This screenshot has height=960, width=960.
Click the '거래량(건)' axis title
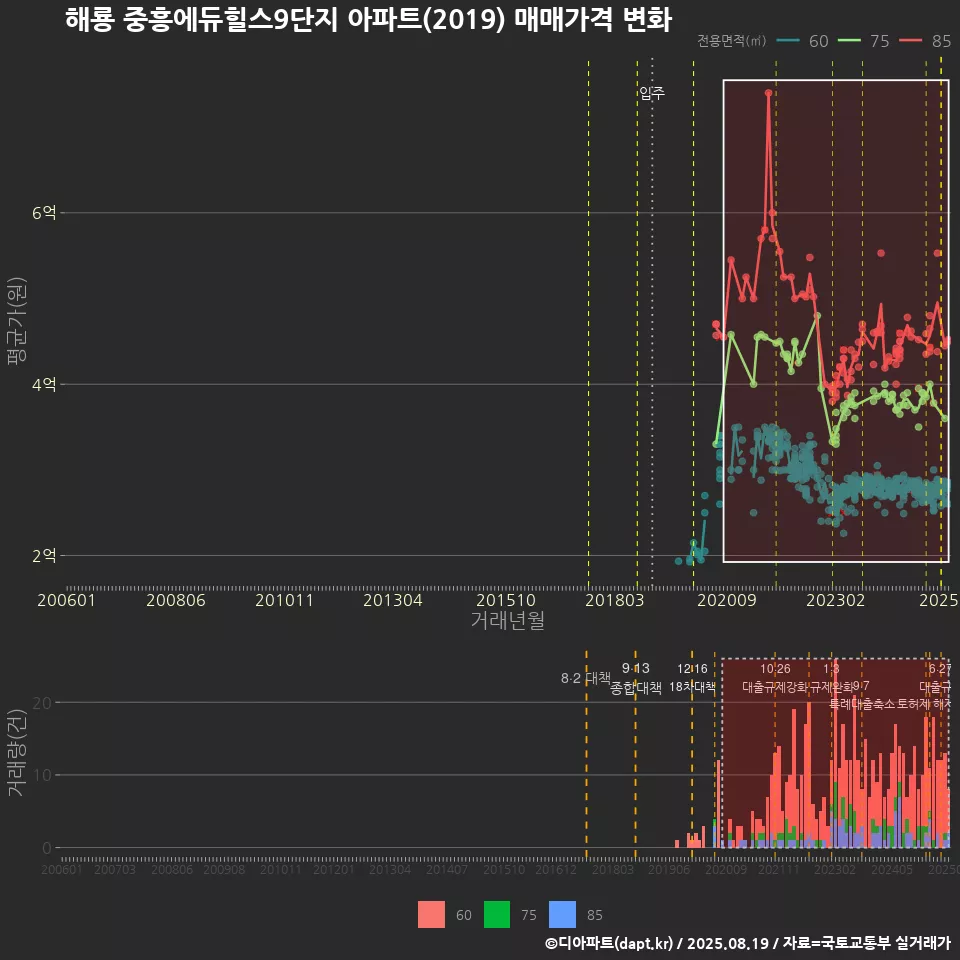coord(16,752)
